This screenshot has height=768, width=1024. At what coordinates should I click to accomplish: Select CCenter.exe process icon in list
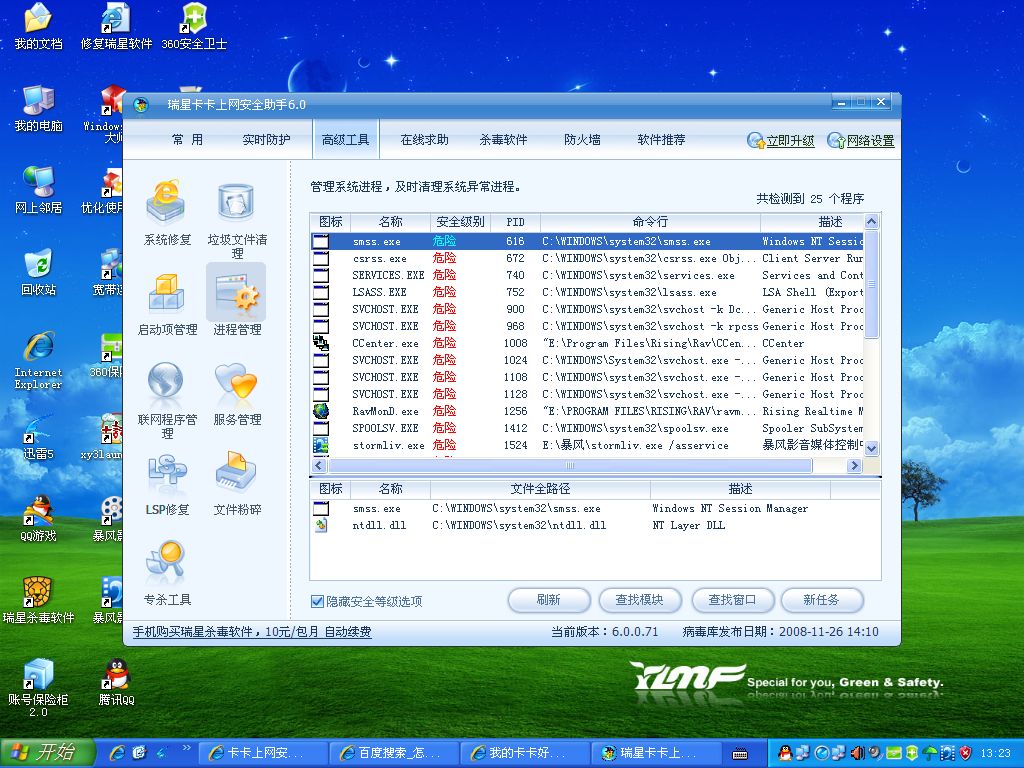(x=321, y=343)
